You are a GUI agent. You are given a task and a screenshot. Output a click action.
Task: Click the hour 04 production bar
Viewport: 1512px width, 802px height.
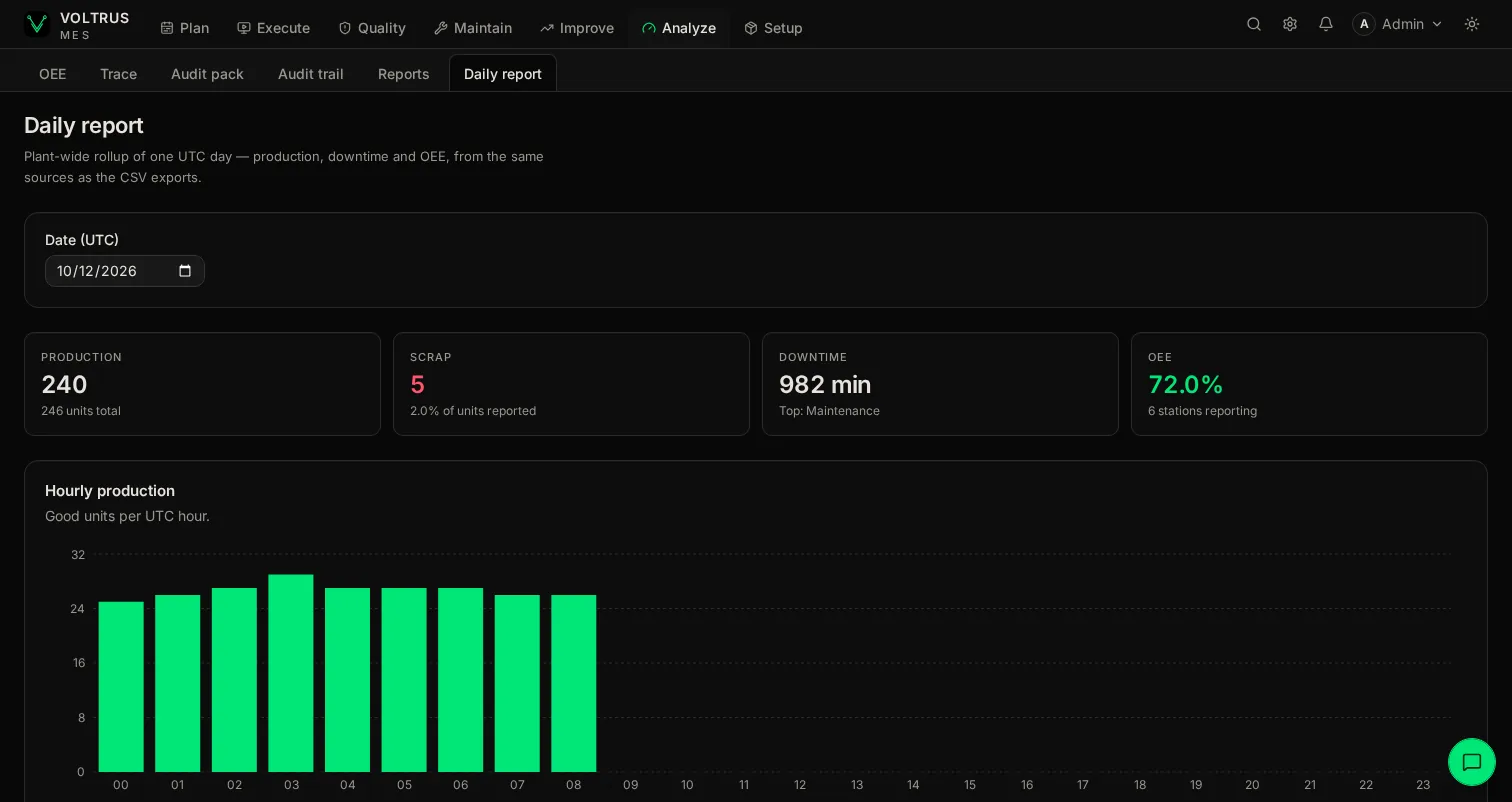point(348,680)
